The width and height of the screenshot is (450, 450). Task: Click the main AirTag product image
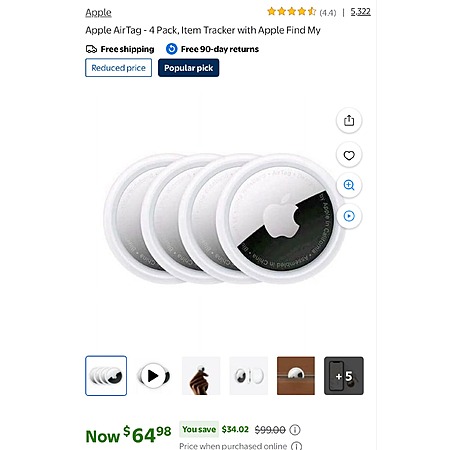pos(223,218)
